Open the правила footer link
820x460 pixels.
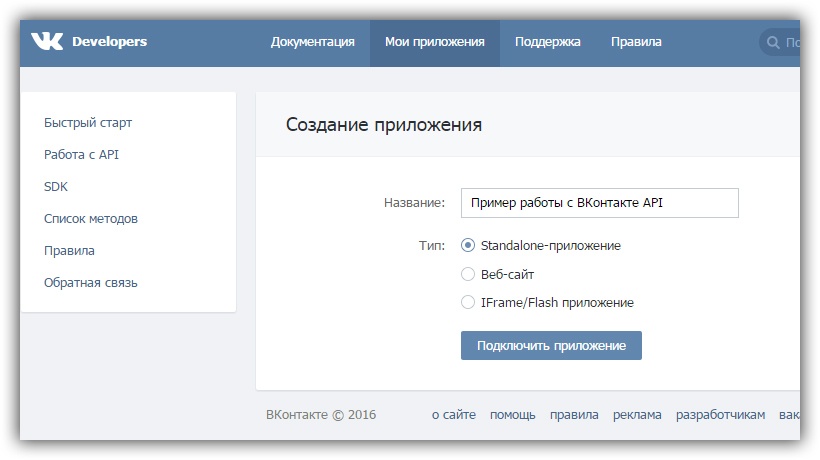point(574,415)
